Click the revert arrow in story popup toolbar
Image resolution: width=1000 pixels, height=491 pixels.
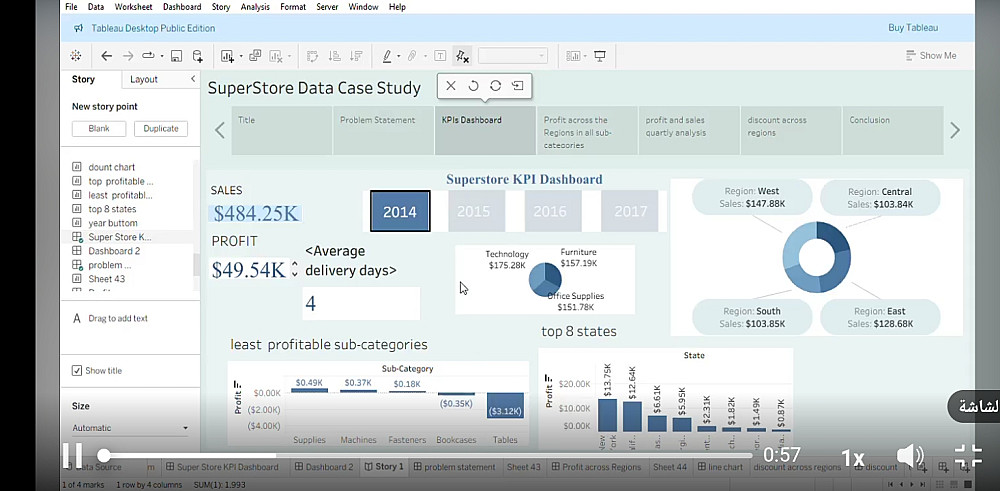pos(473,85)
